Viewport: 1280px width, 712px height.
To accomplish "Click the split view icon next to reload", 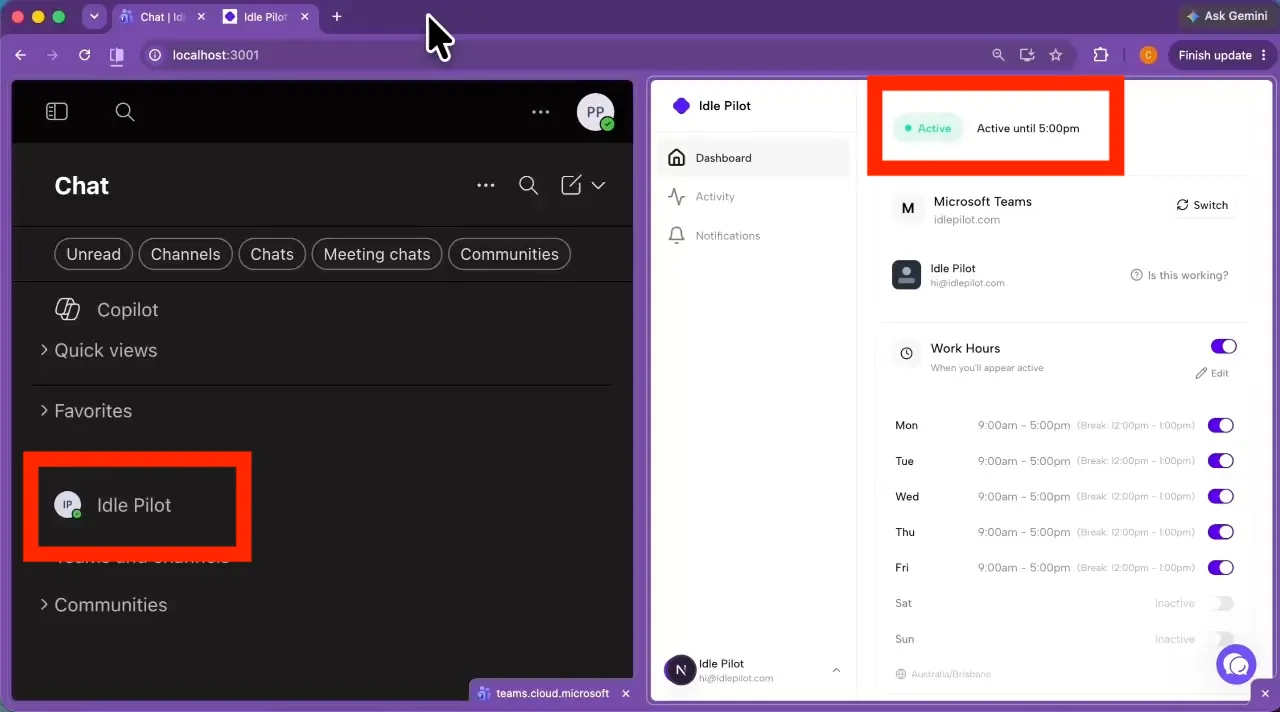I will click(x=117, y=55).
